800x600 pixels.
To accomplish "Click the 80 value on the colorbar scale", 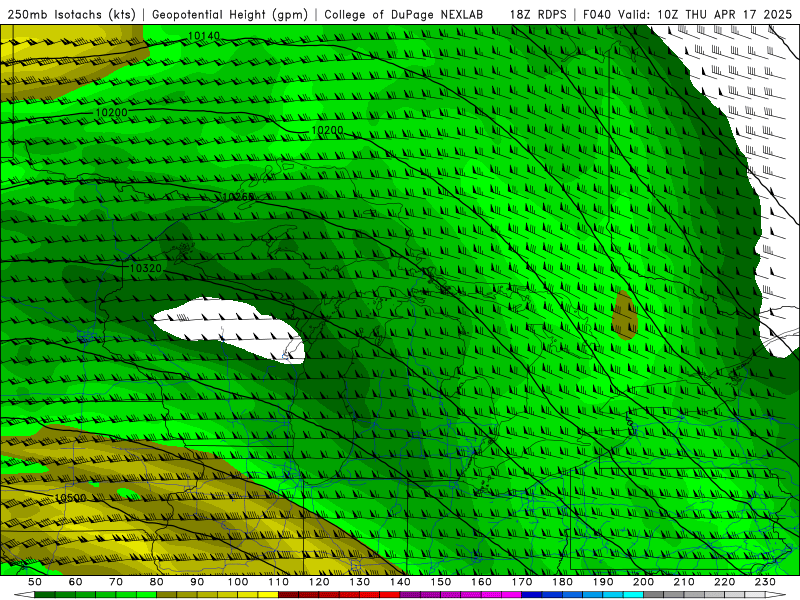I will click(x=157, y=582).
